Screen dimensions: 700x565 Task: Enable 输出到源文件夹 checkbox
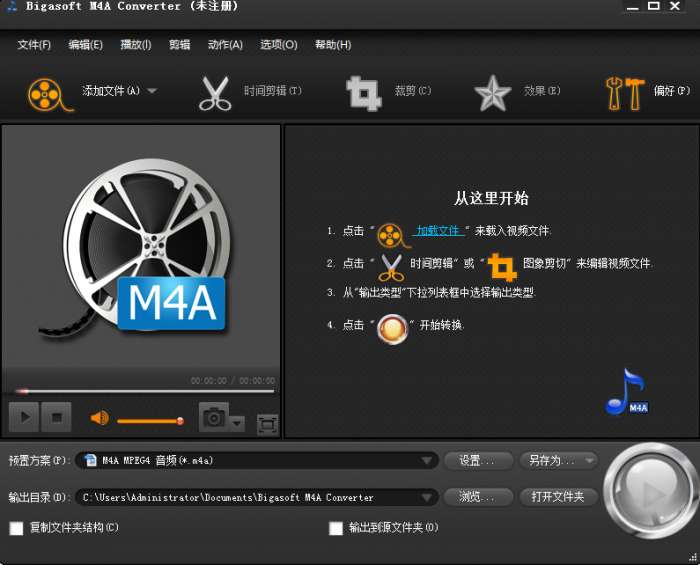point(336,528)
